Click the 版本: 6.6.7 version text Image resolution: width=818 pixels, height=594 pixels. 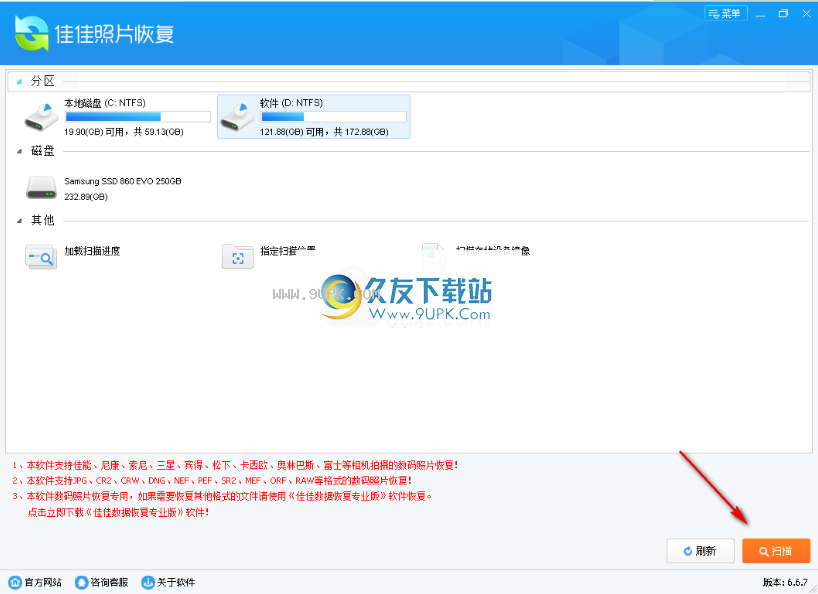(x=785, y=582)
